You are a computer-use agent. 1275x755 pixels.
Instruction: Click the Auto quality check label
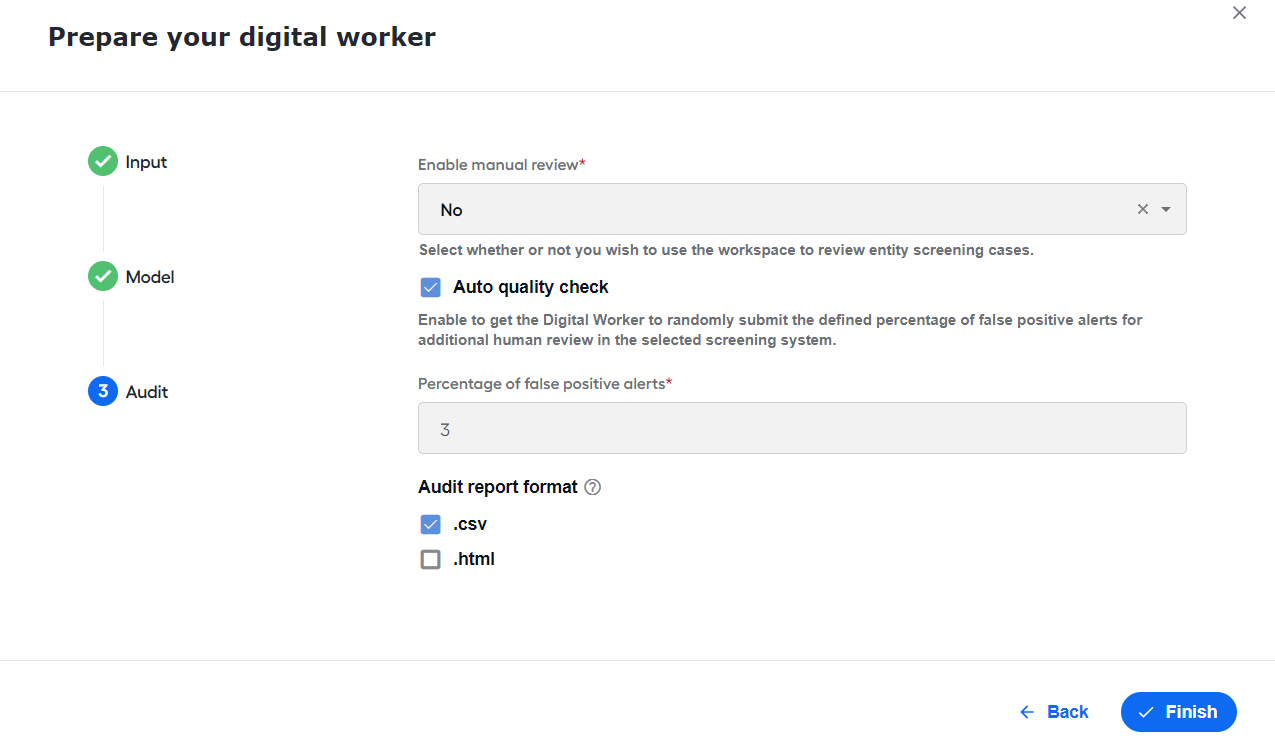click(x=531, y=287)
